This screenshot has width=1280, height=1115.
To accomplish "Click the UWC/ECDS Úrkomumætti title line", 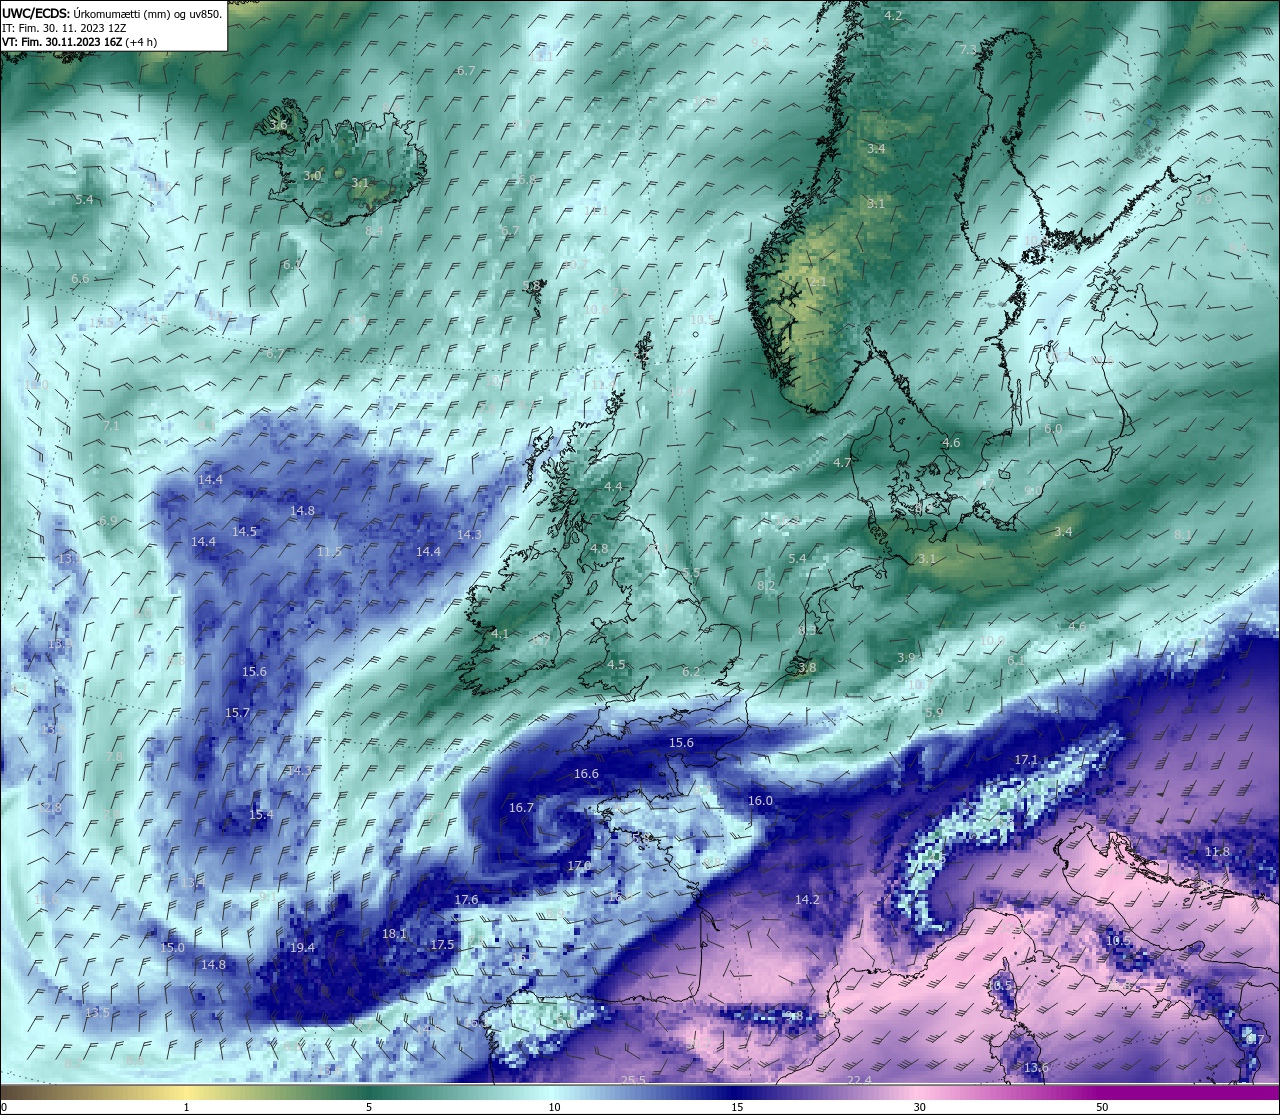I will [x=112, y=13].
